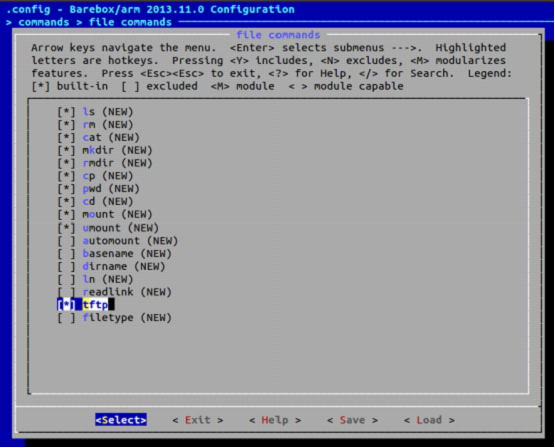Select the 'rmdir (NEW)' entry label
This screenshot has width=555, height=448.
click(x=117, y=163)
